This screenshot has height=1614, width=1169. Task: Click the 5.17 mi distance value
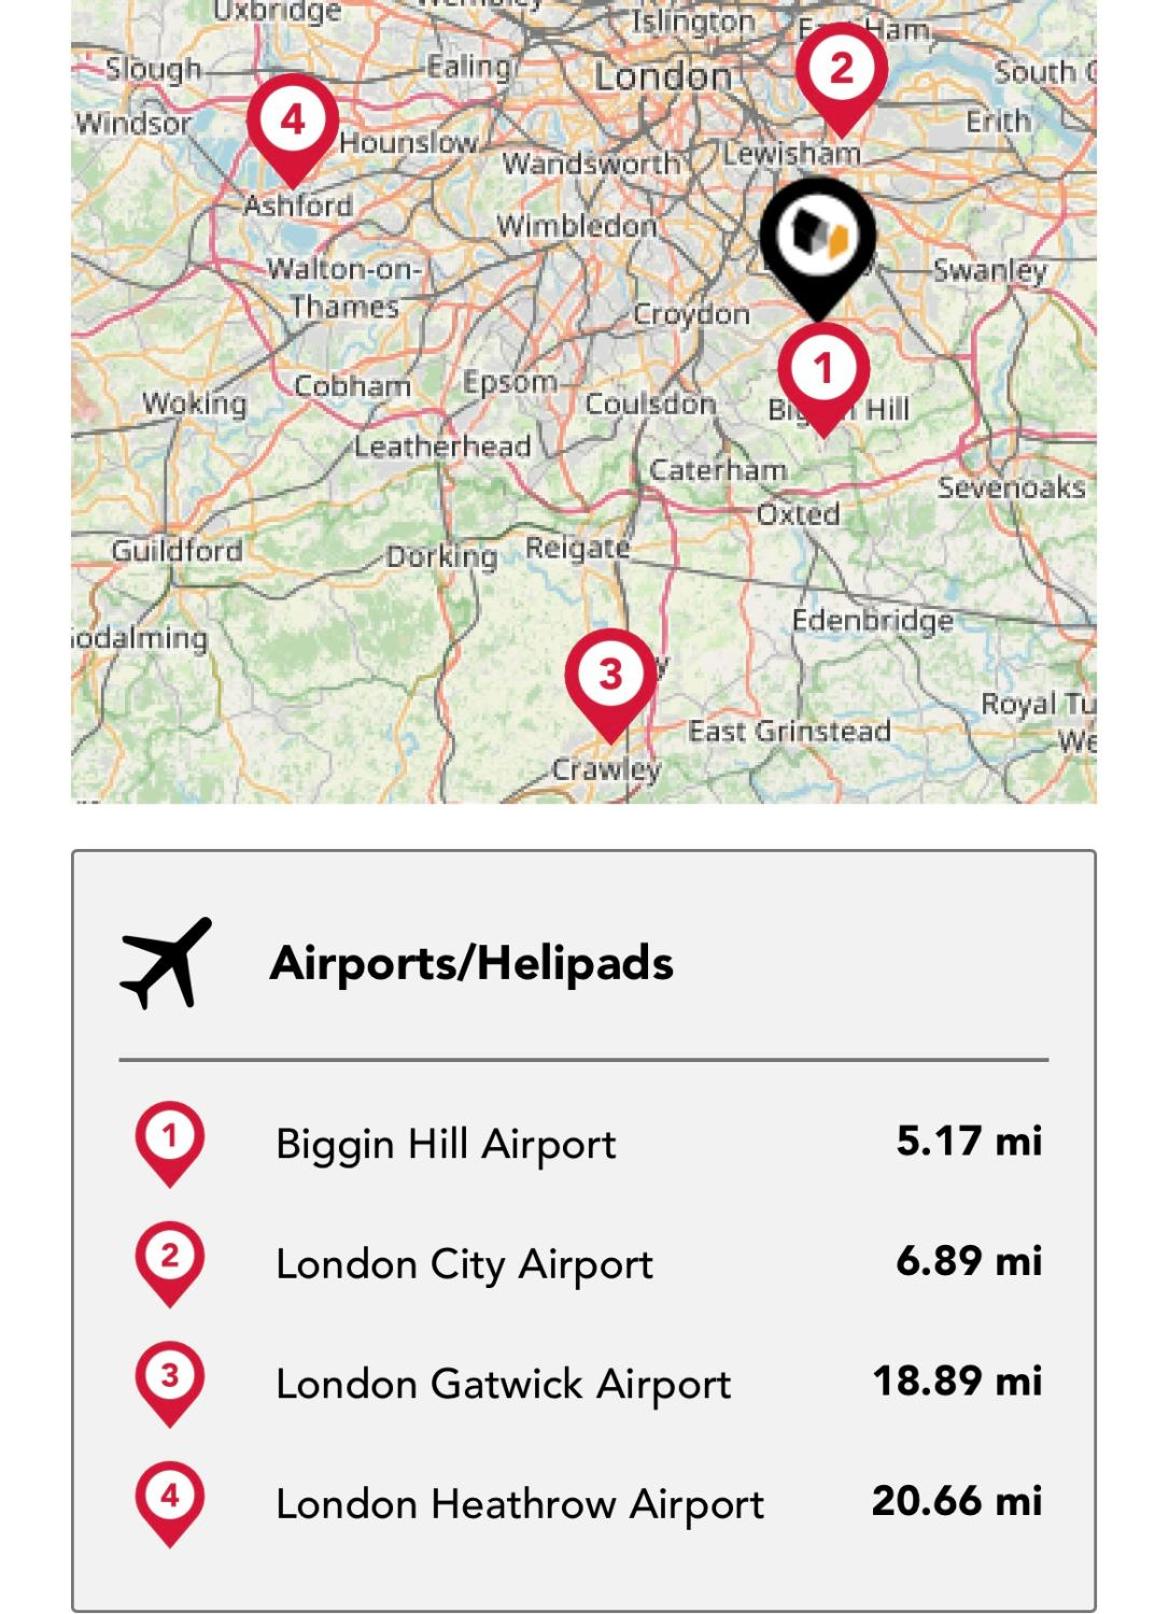pyautogui.click(x=969, y=1141)
